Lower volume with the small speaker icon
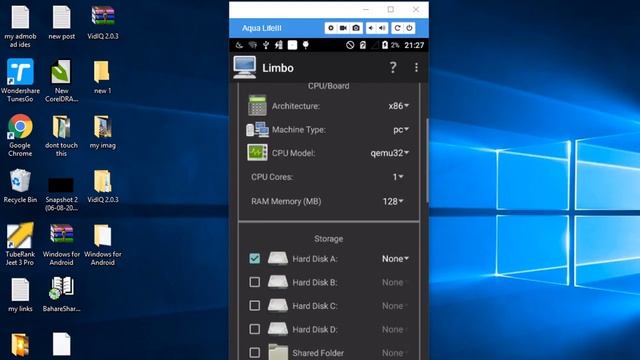Screen dimensions: 640x360 (371, 28)
